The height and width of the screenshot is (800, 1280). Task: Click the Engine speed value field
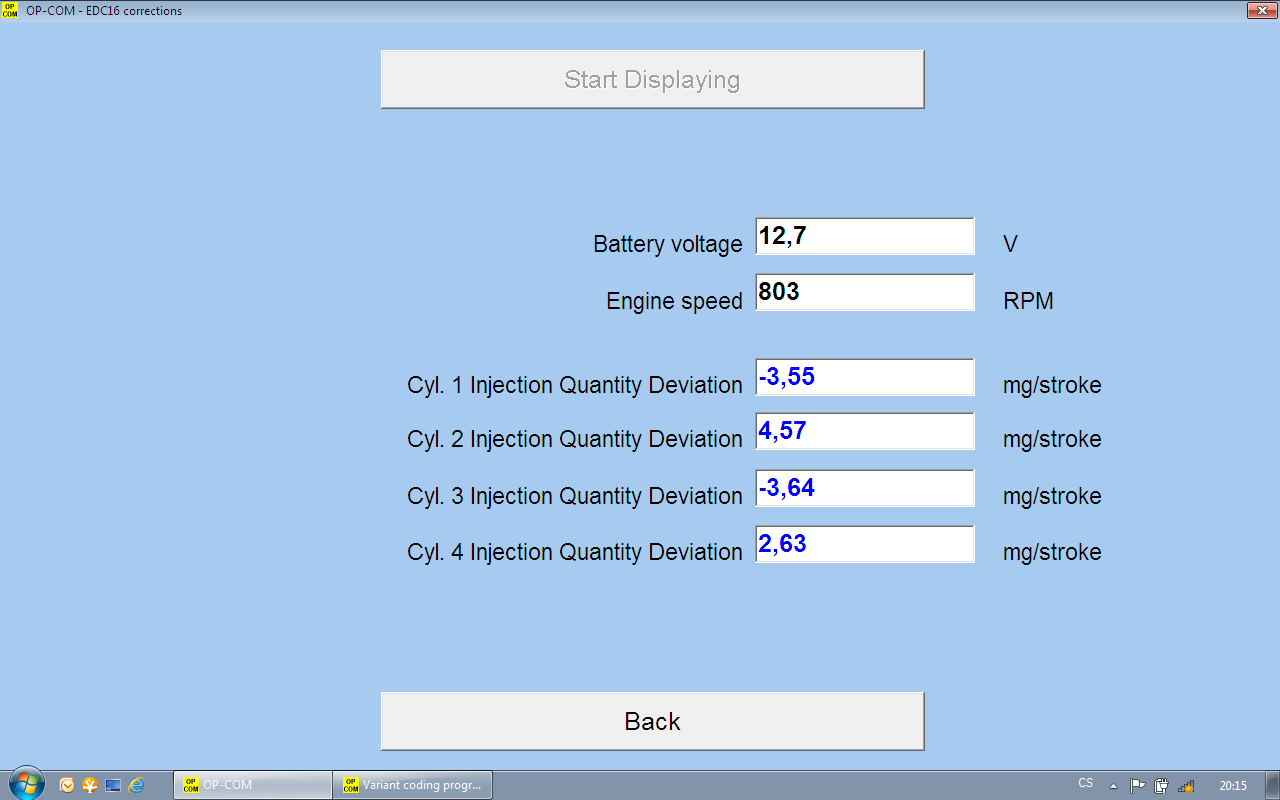864,293
